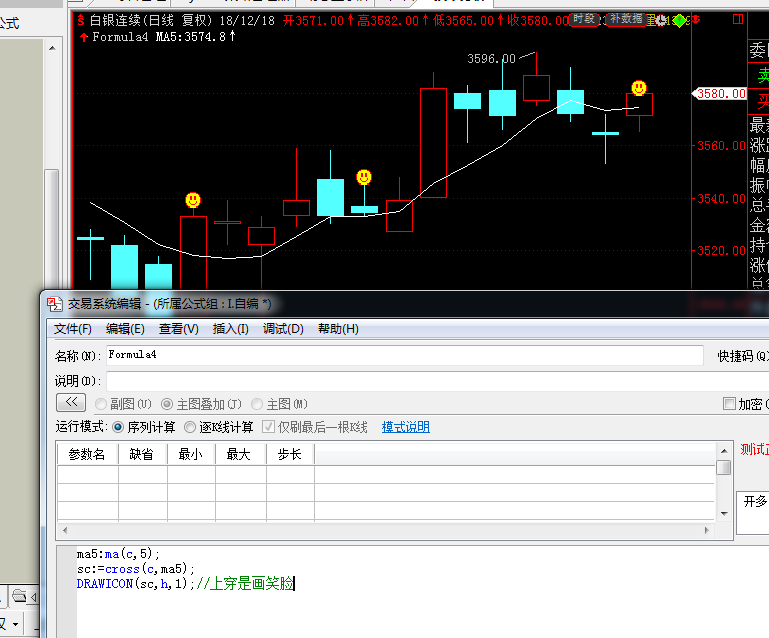Image resolution: width=769 pixels, height=638 pixels.
Task: Click the 补数据 pill button on chart header
Action: [626, 19]
